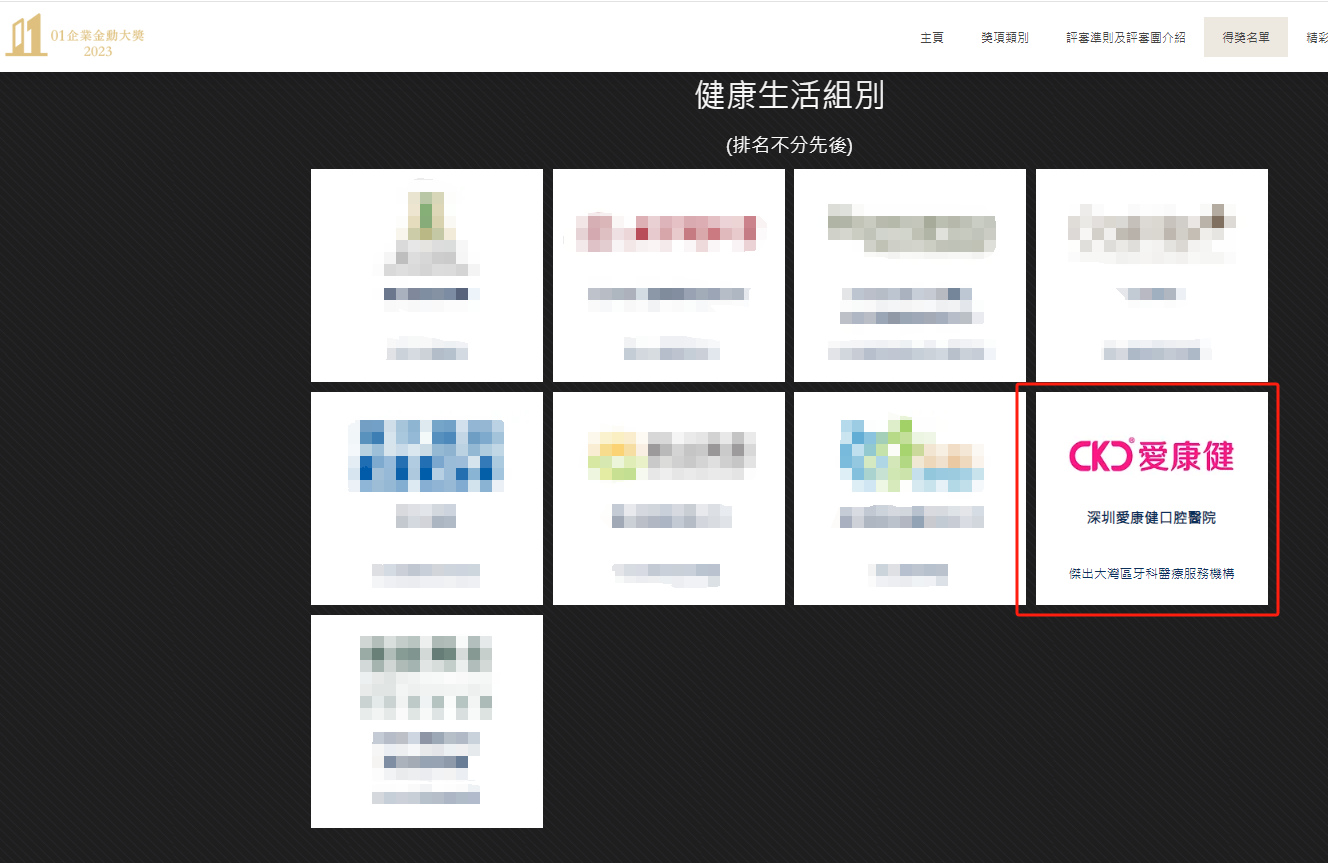Open 評審準則及評審團介紹 in the navigation
This screenshot has height=863, width=1328.
[x=1125, y=38]
